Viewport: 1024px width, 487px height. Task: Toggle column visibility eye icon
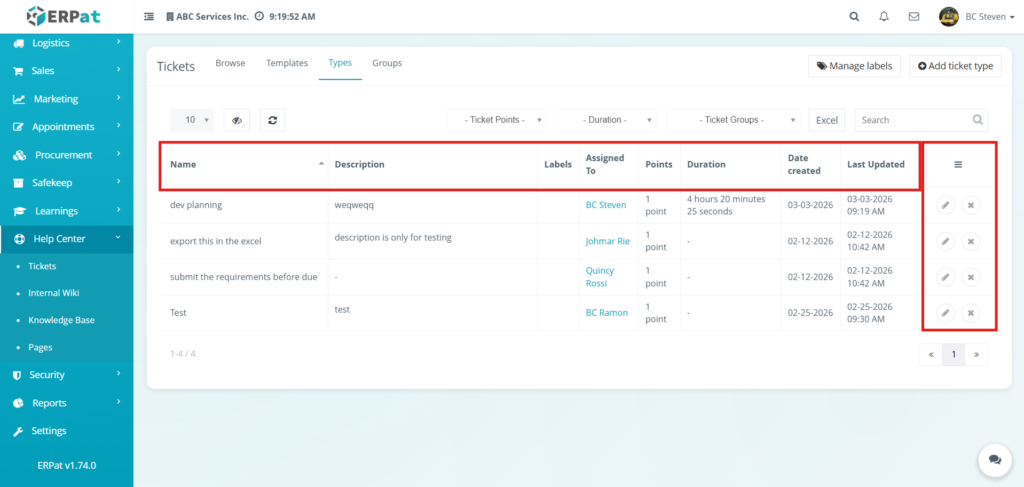click(236, 120)
